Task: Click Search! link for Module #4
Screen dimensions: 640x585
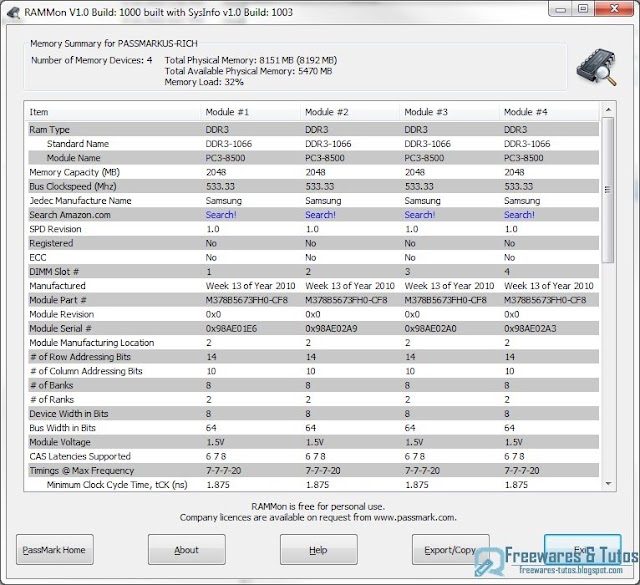Action: click(519, 215)
